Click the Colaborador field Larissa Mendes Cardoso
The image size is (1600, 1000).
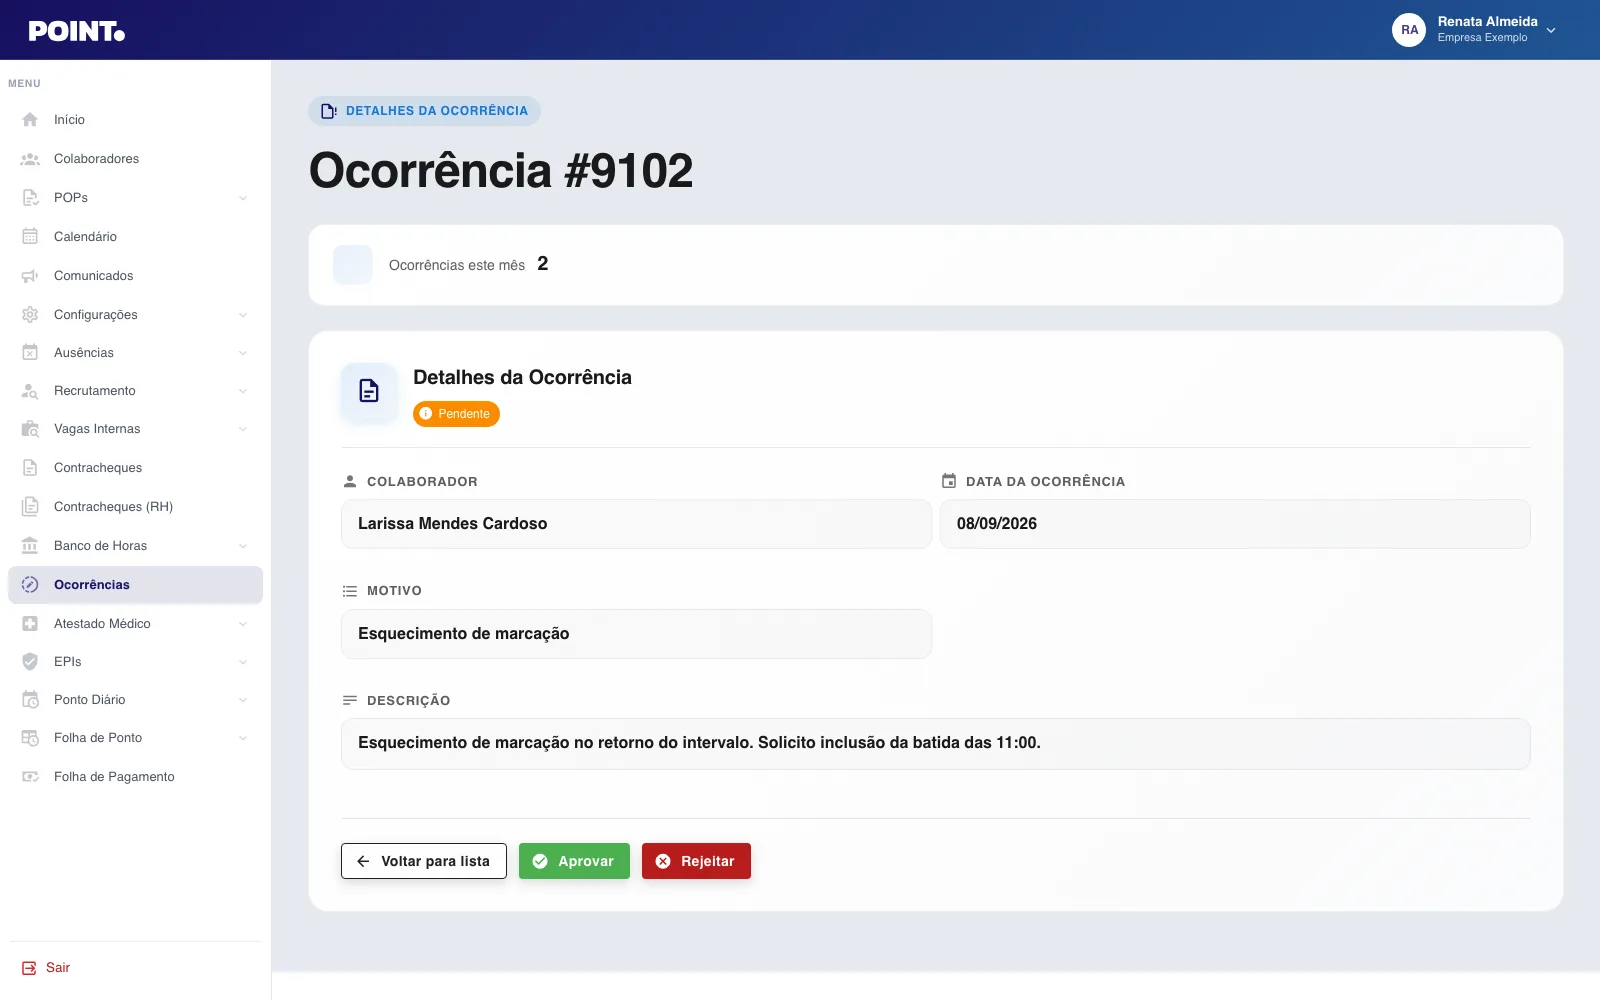pyautogui.click(x=636, y=524)
